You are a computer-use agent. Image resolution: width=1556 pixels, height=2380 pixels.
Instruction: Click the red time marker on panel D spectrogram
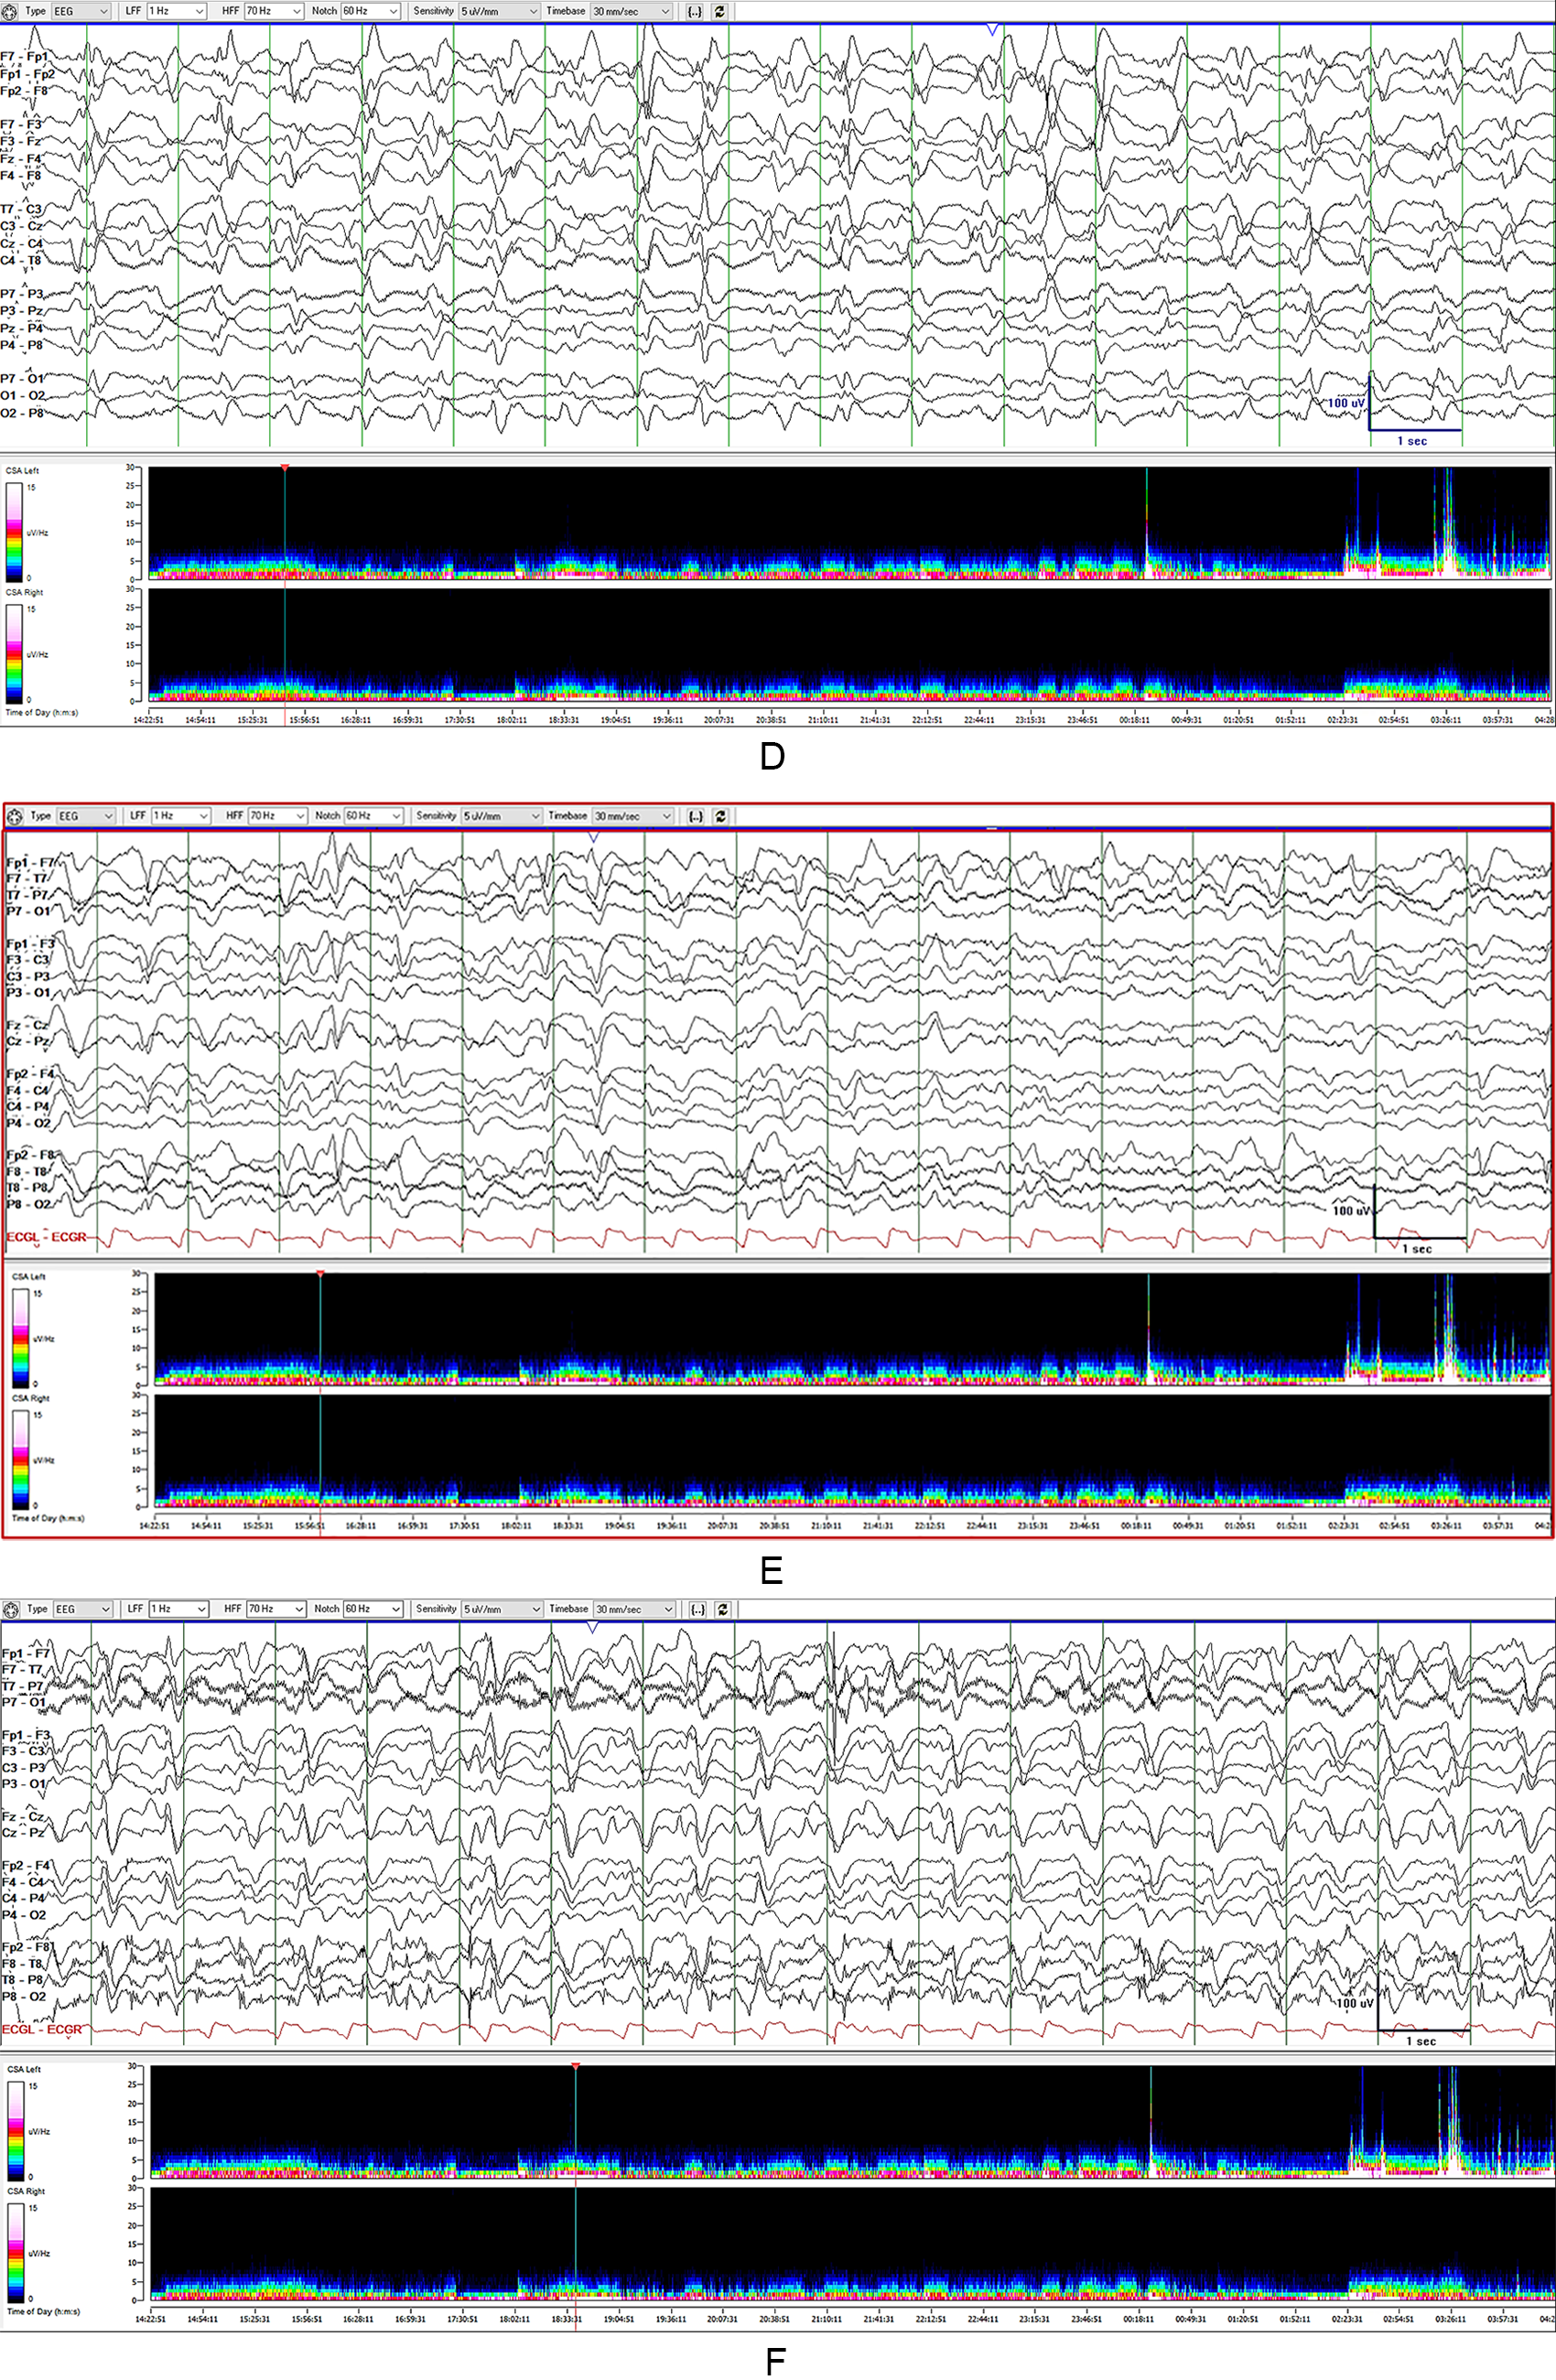click(x=285, y=468)
